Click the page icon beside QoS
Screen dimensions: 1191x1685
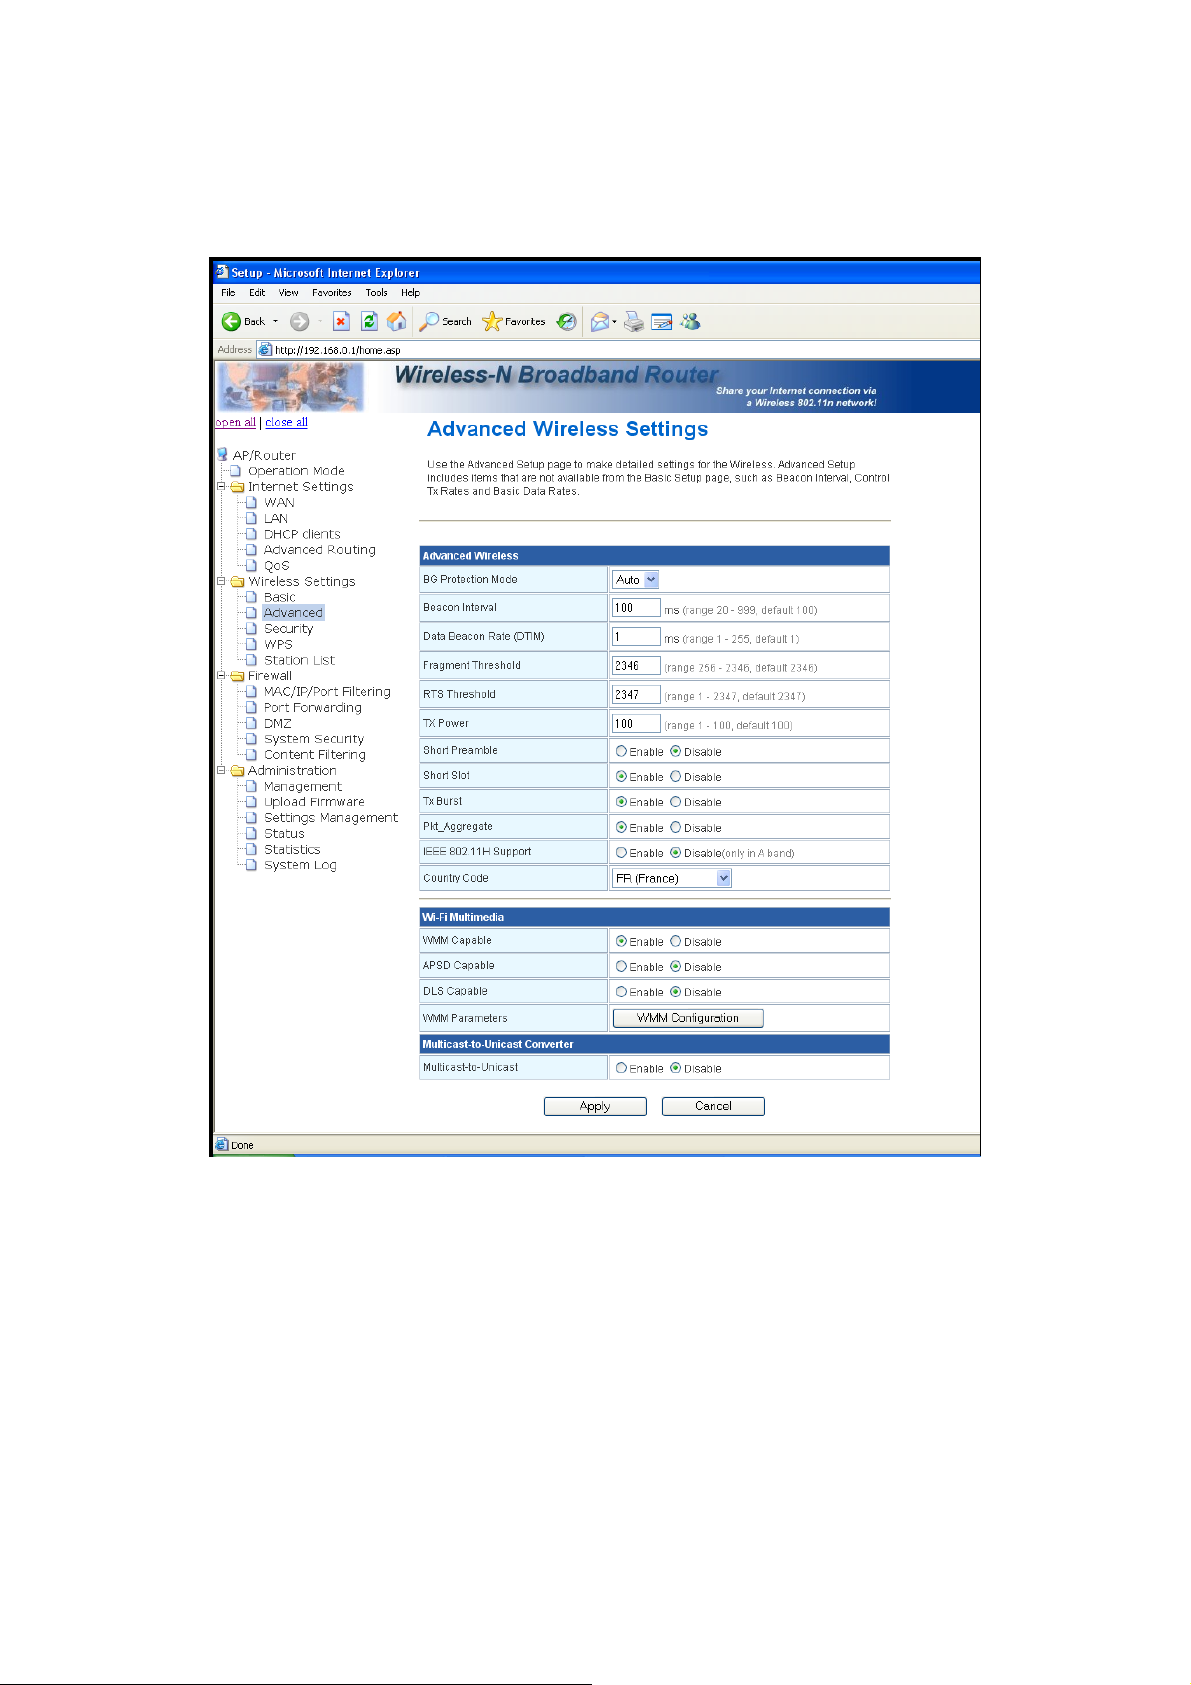point(252,565)
